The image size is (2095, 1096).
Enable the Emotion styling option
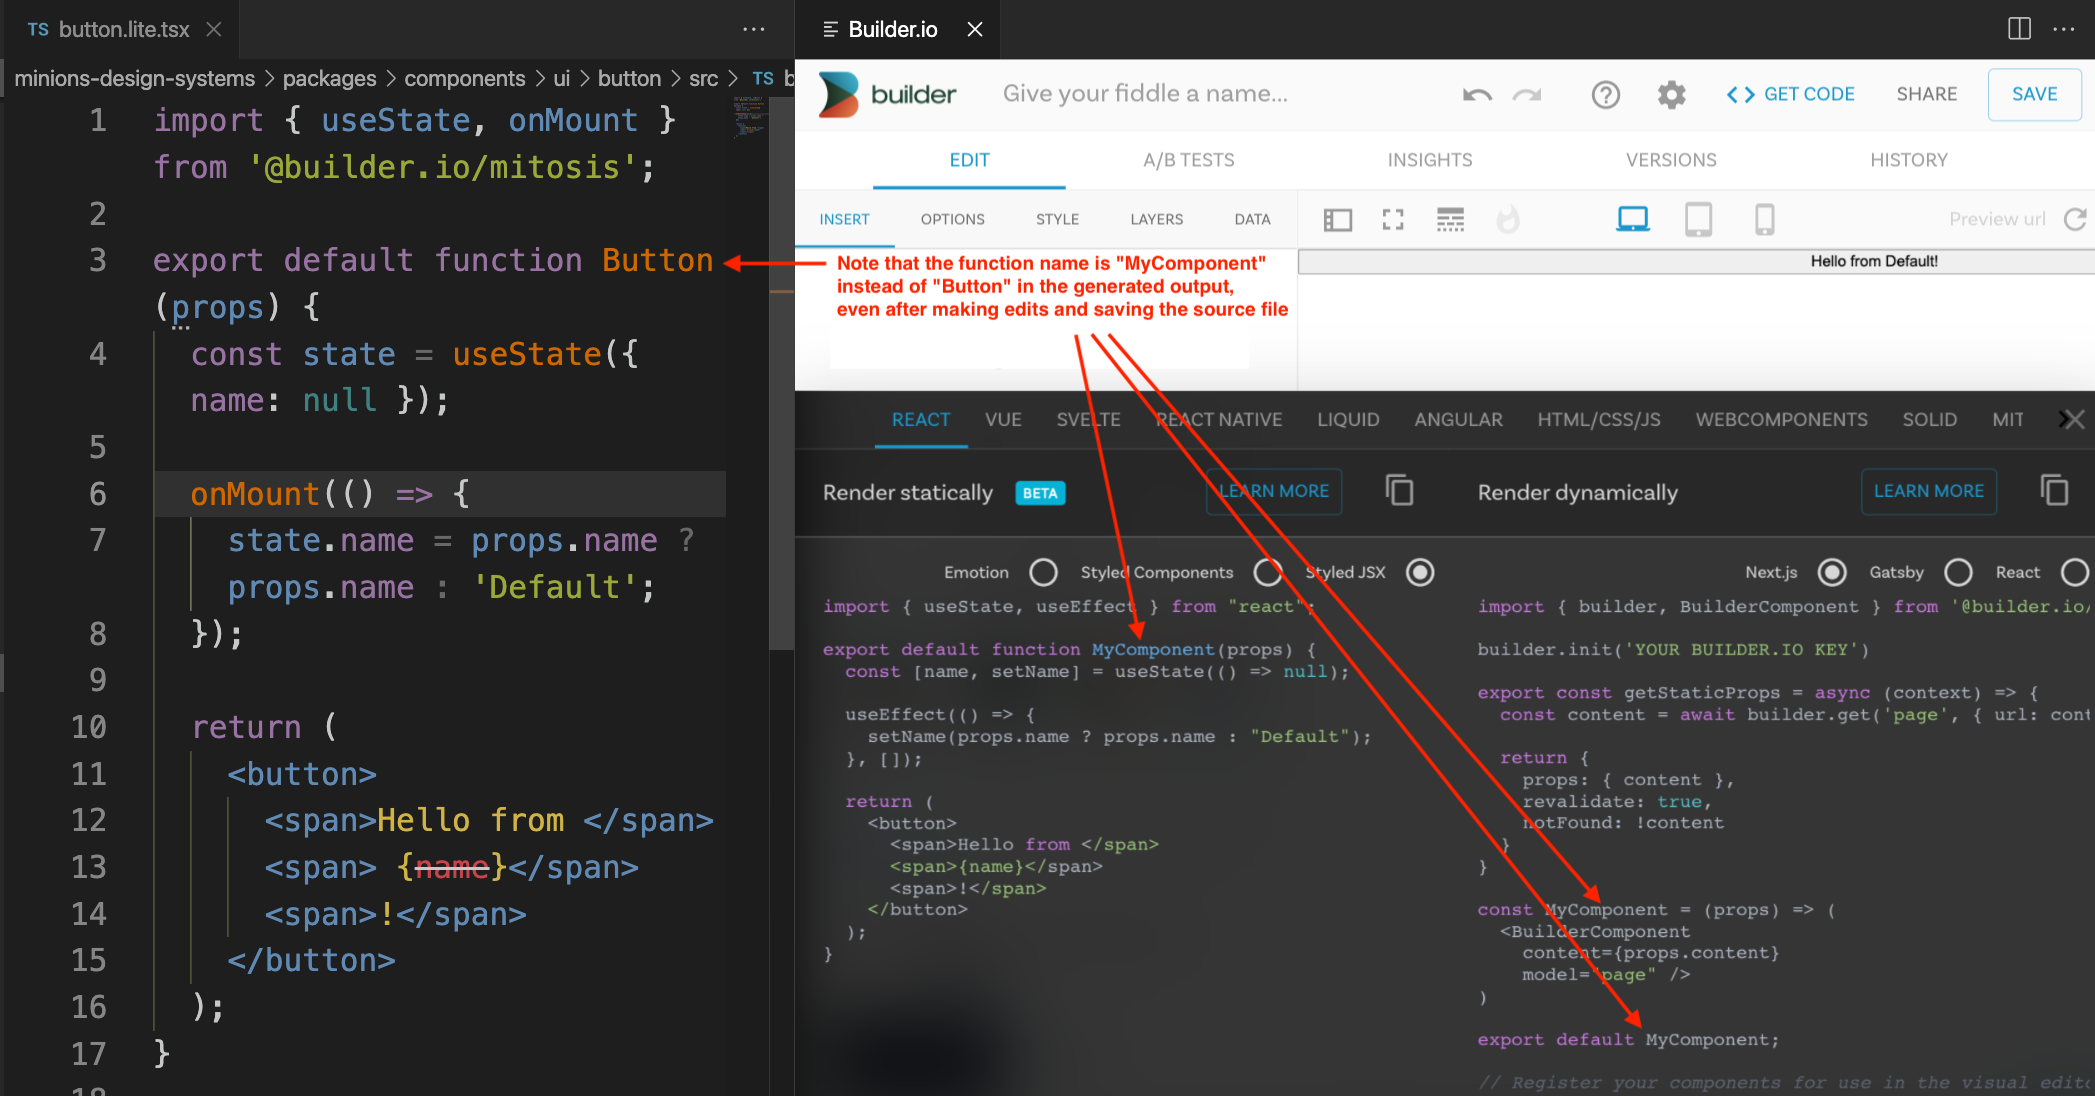pyautogui.click(x=1043, y=572)
